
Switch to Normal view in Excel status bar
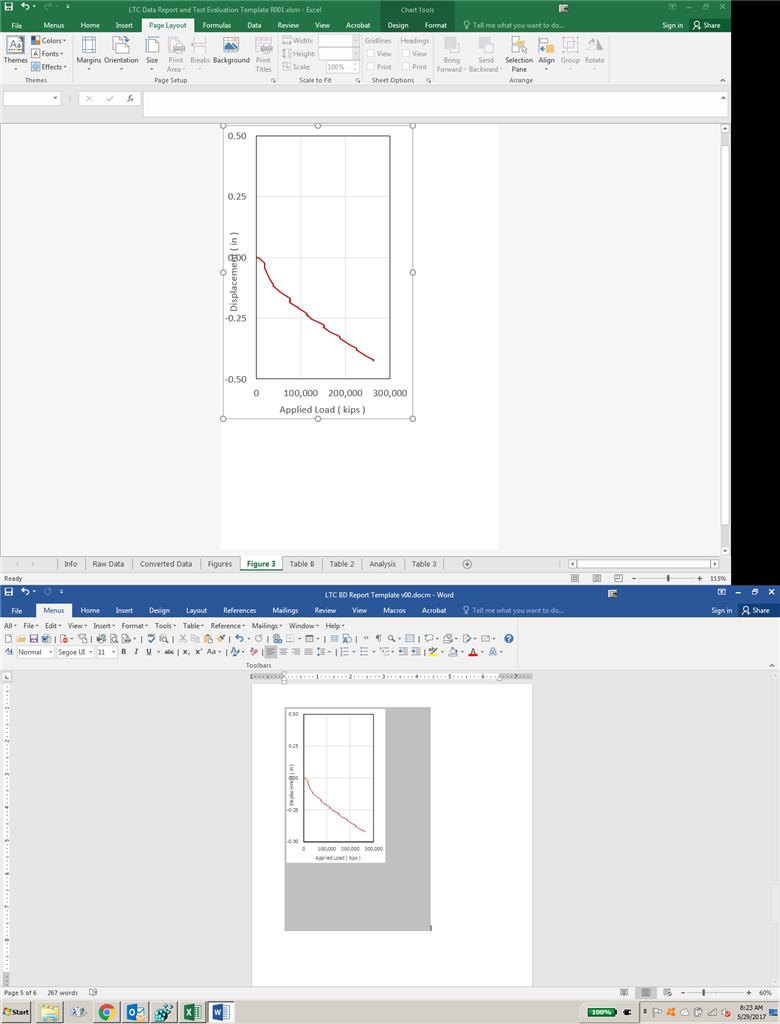(x=575, y=579)
